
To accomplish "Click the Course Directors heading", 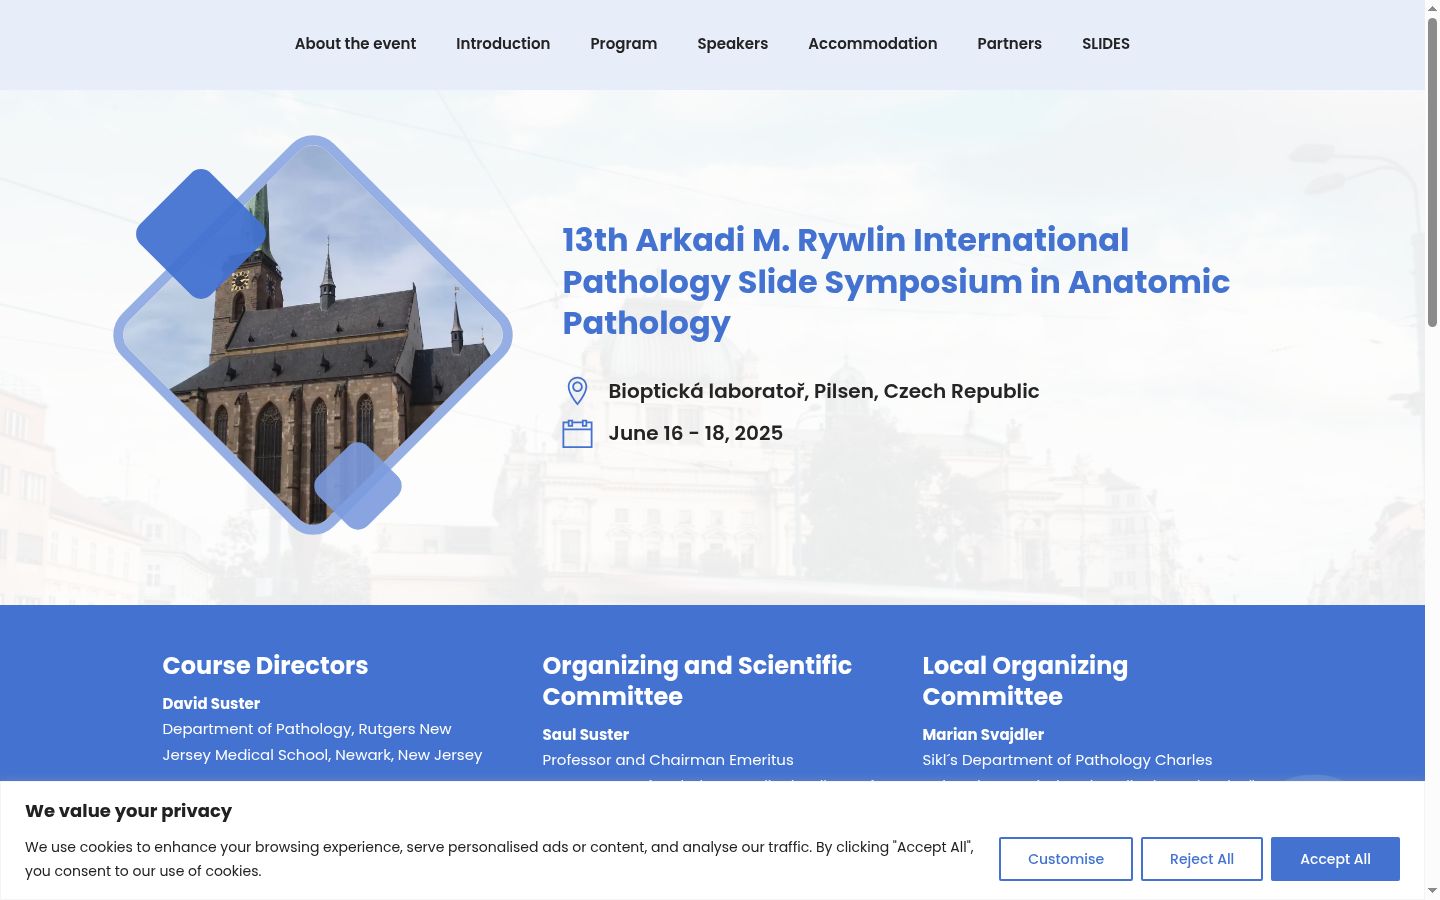I will pos(265,666).
